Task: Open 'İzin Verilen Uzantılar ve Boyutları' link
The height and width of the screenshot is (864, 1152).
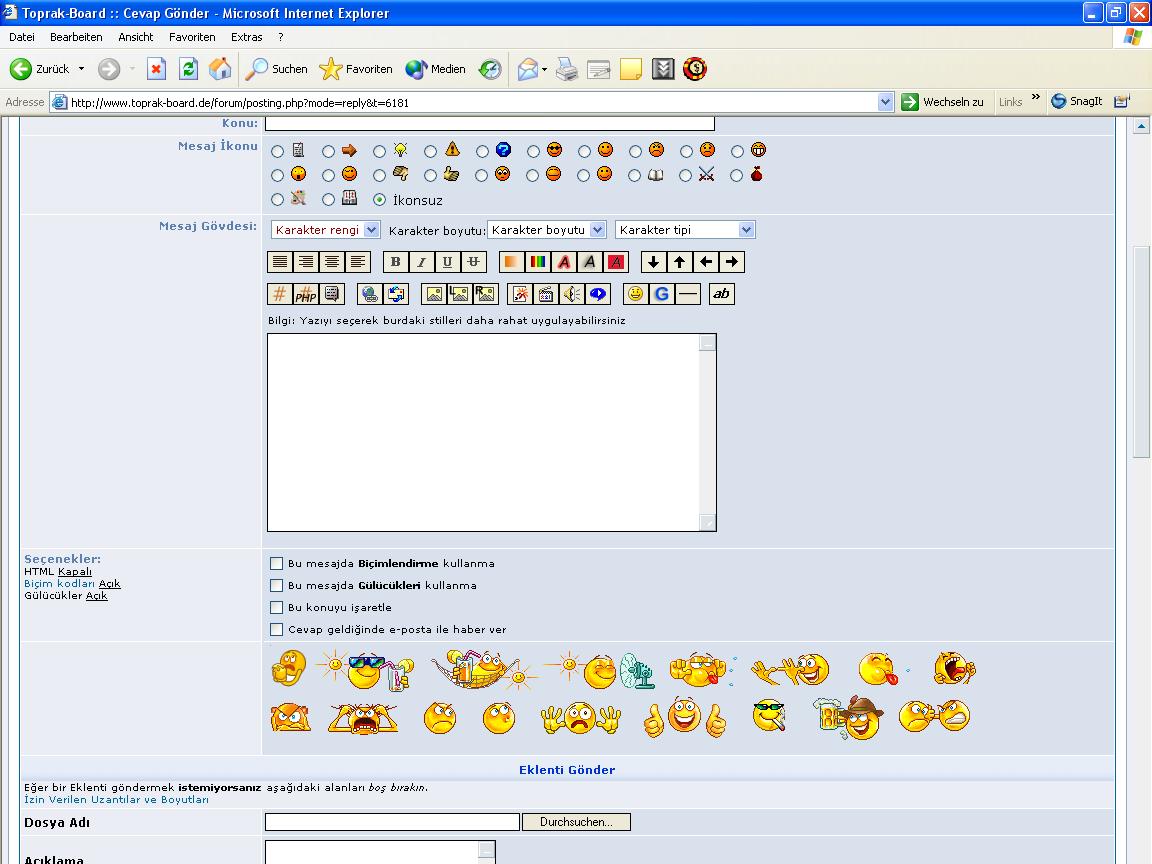Action: tap(116, 799)
